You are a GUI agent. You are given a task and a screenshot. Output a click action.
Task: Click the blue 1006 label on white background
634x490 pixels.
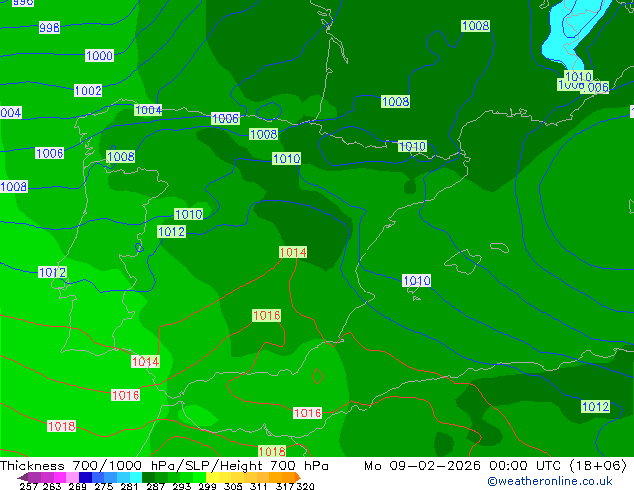[49, 153]
